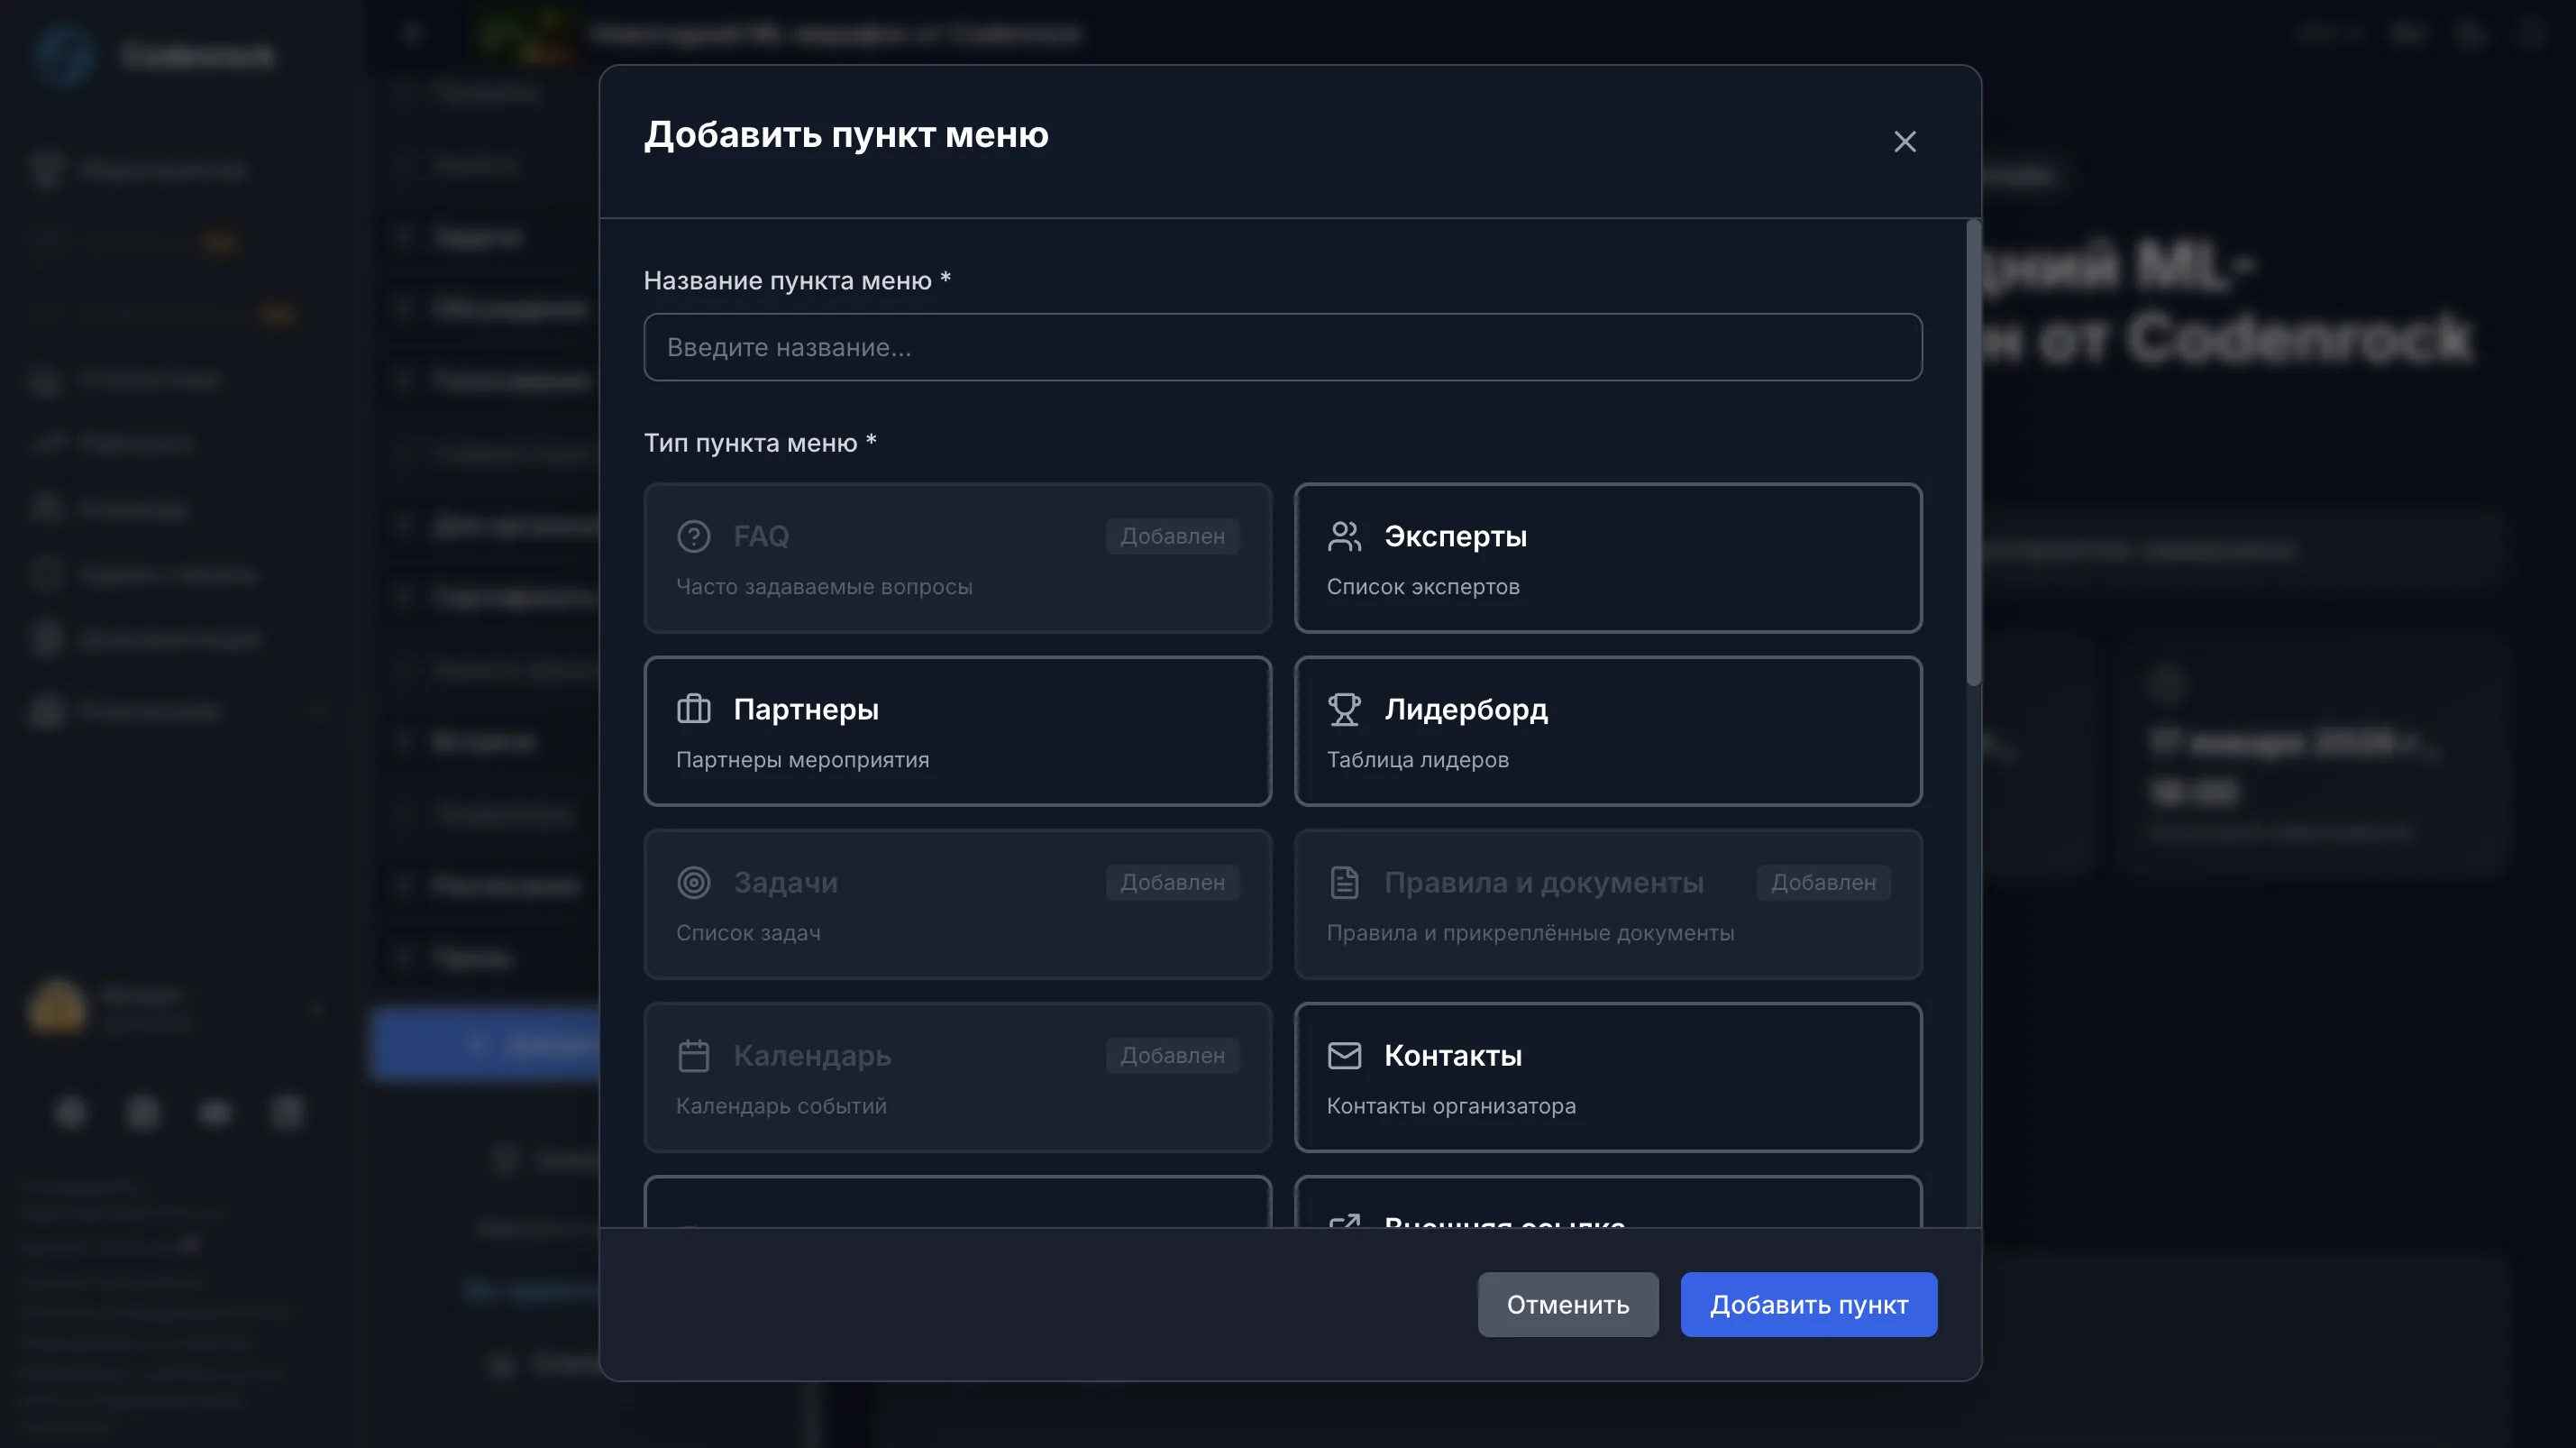Screen dimensions: 2576x1448
Task: Select the Эксперты menu item type
Action: pos(1608,558)
